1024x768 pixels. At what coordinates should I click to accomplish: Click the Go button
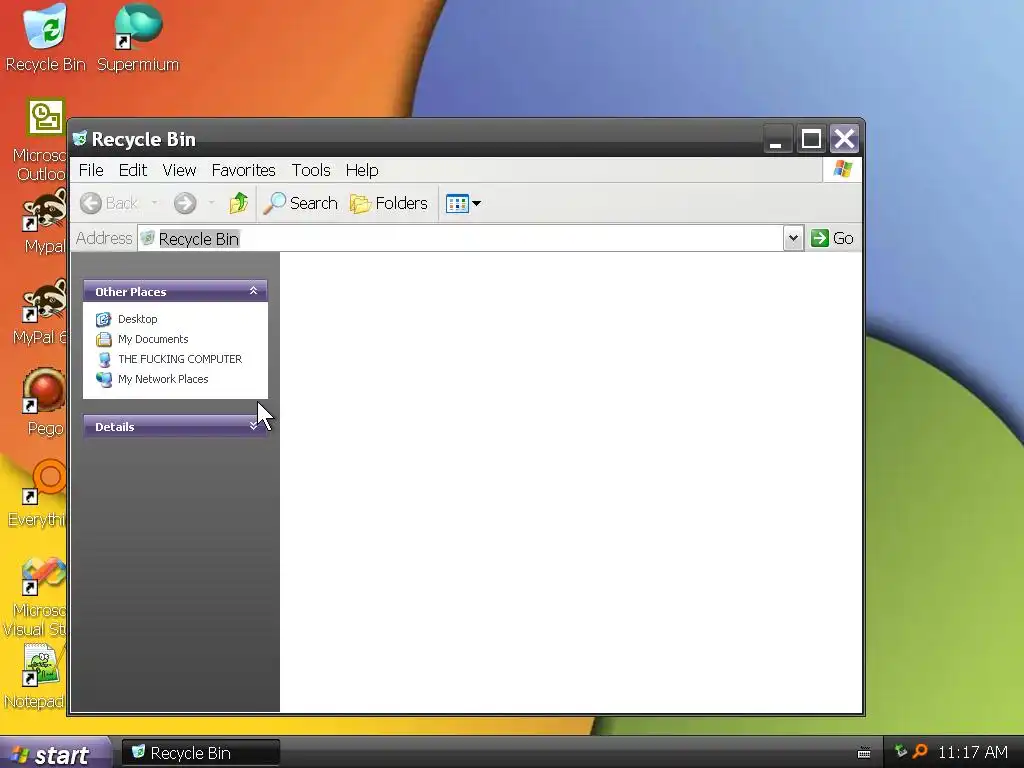(832, 238)
